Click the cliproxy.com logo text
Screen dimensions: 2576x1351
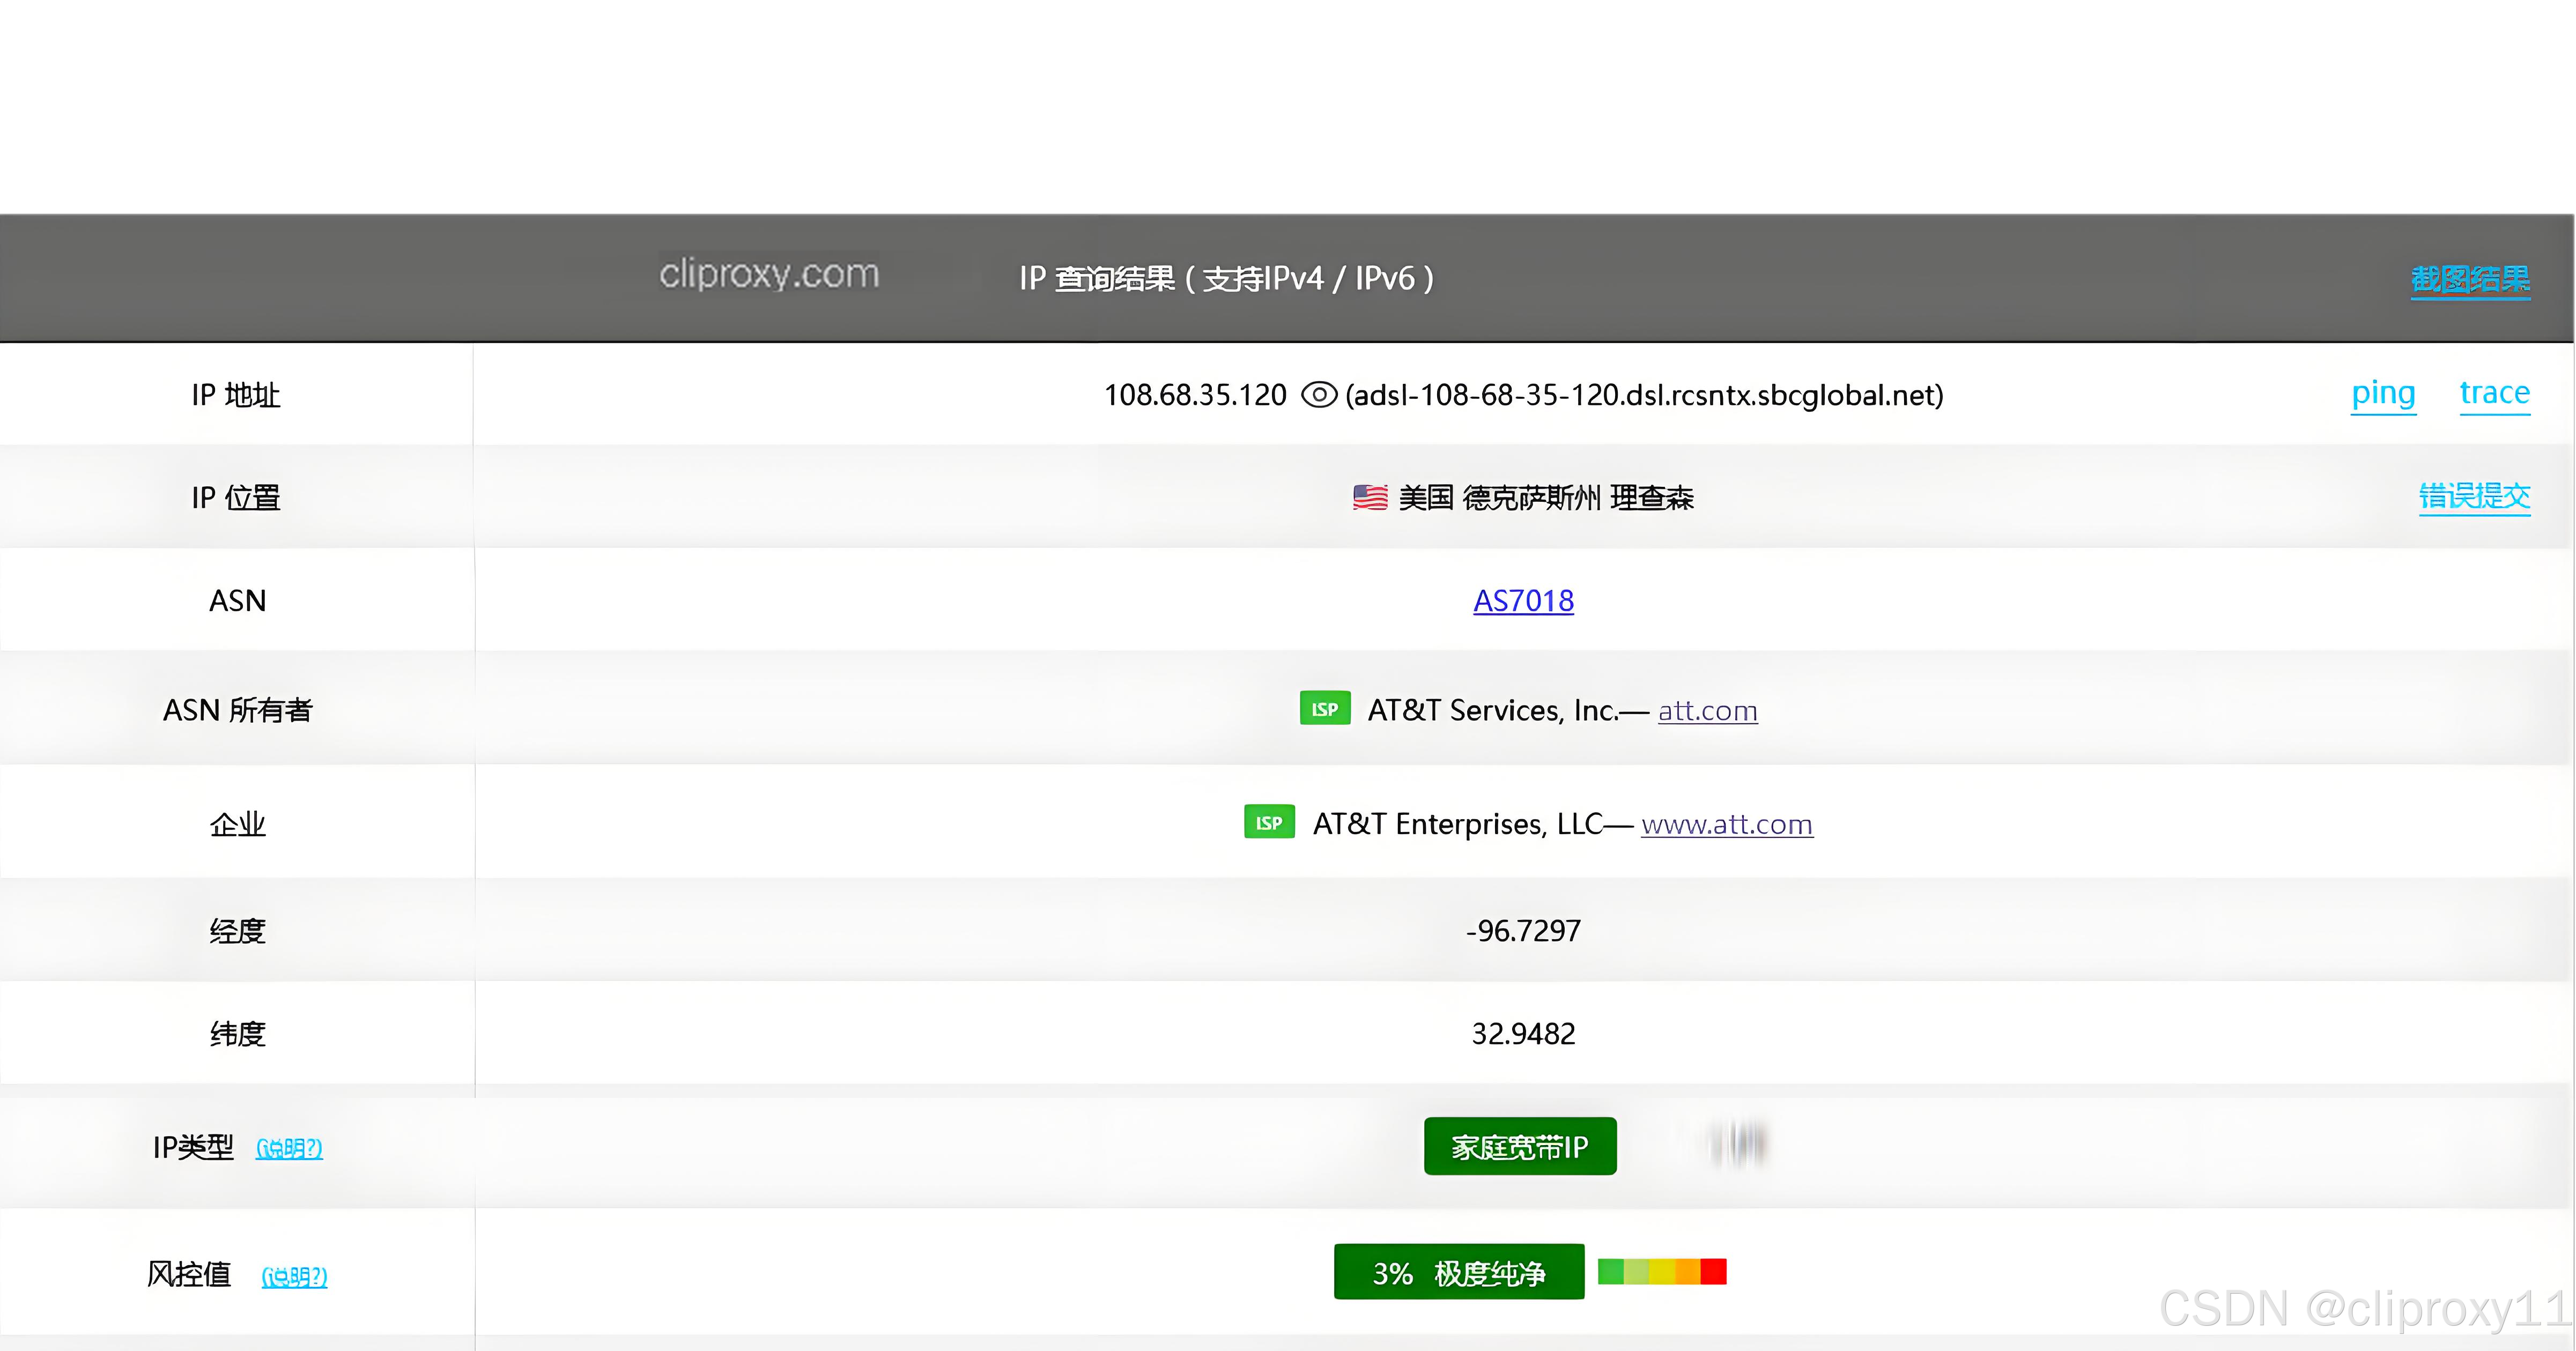(768, 274)
